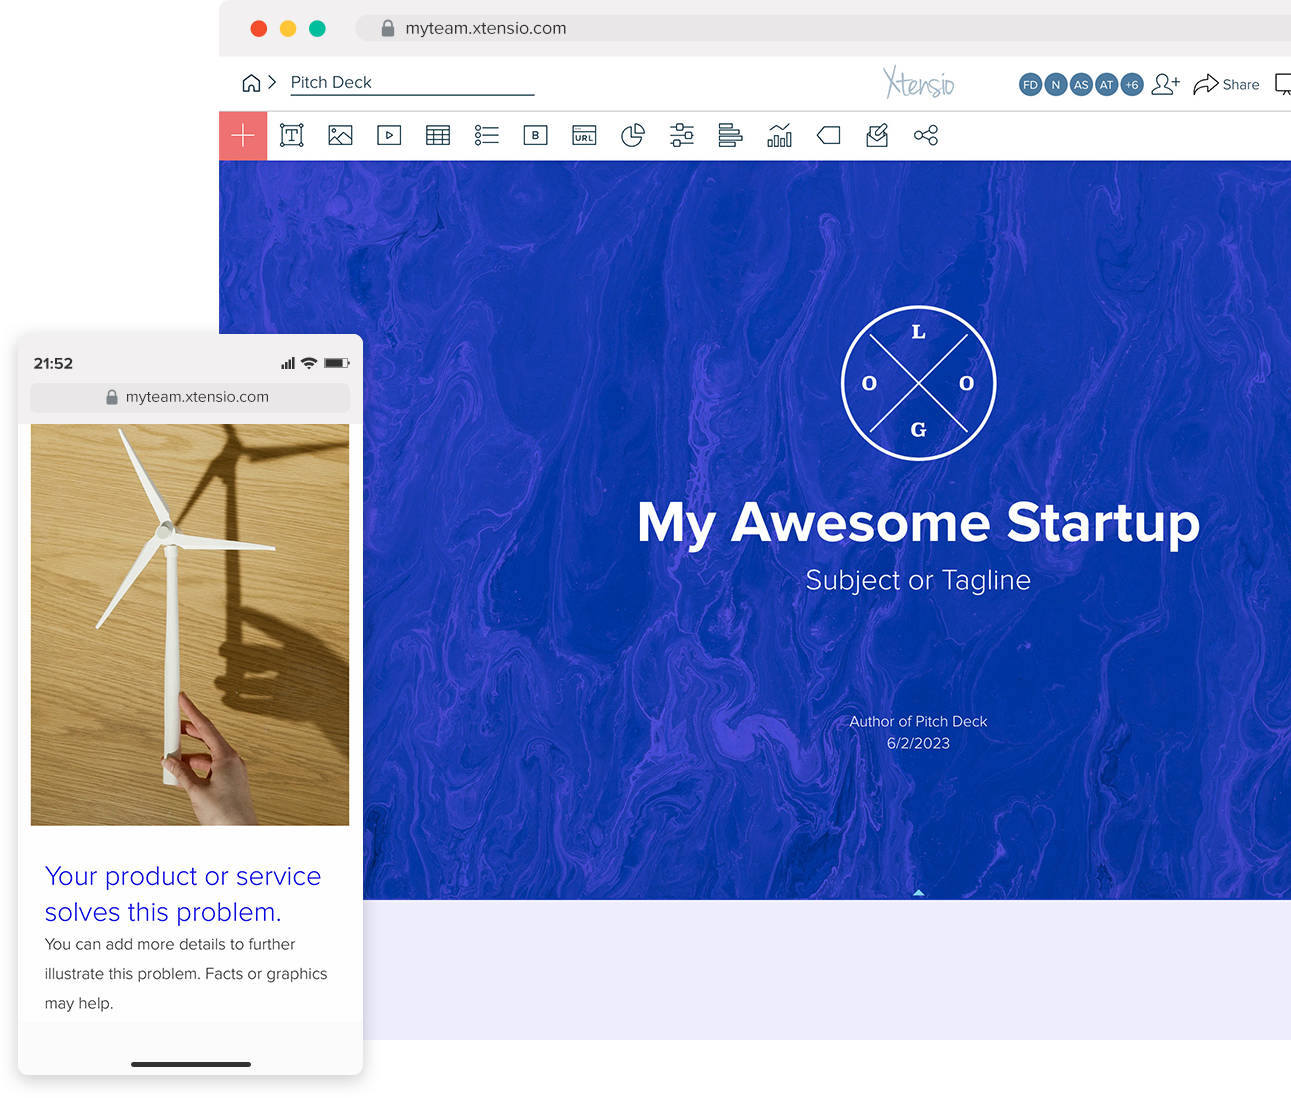
Task: Insert a Table module
Action: pyautogui.click(x=437, y=135)
